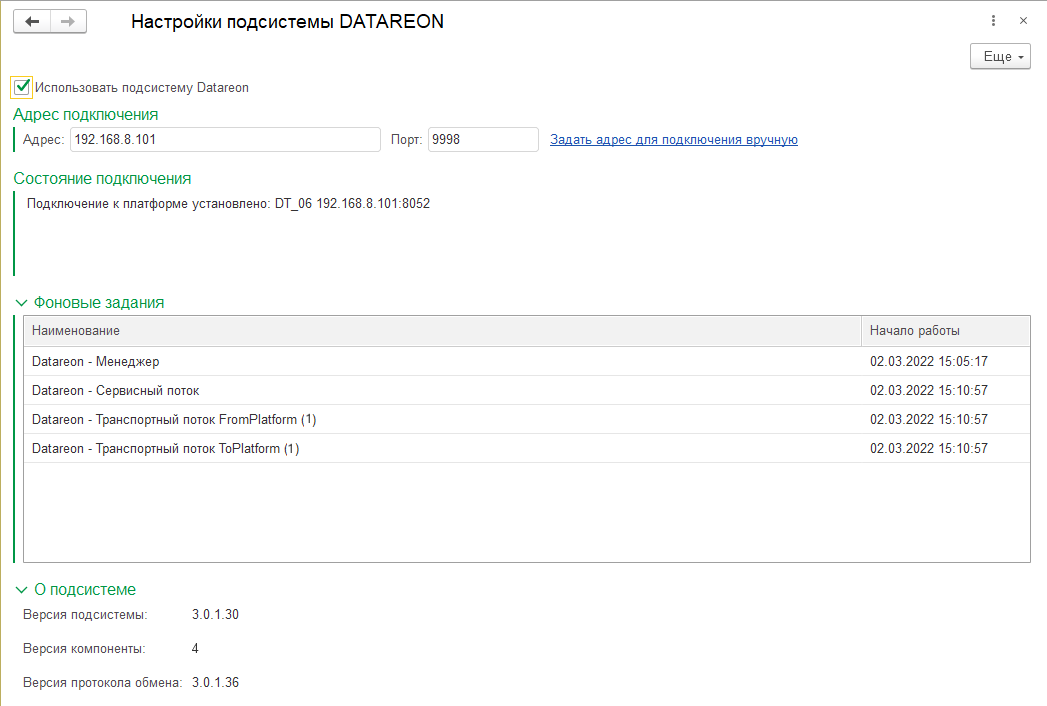Click the forward navigation arrow

68,22
